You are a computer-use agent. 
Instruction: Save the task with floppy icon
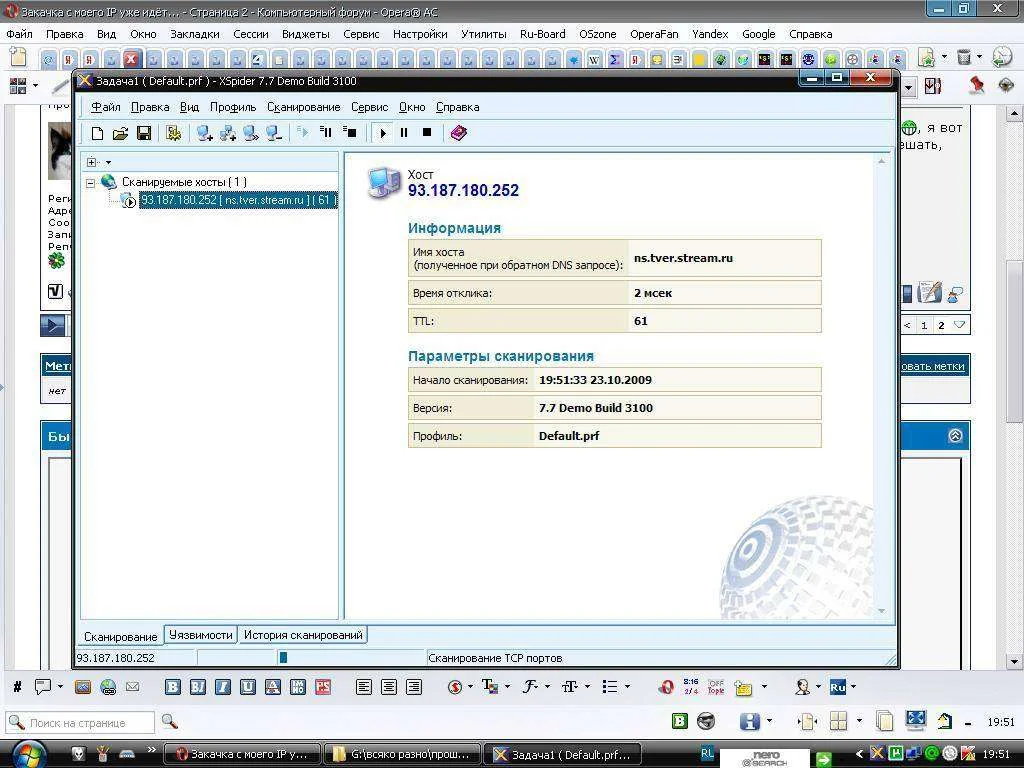click(144, 133)
